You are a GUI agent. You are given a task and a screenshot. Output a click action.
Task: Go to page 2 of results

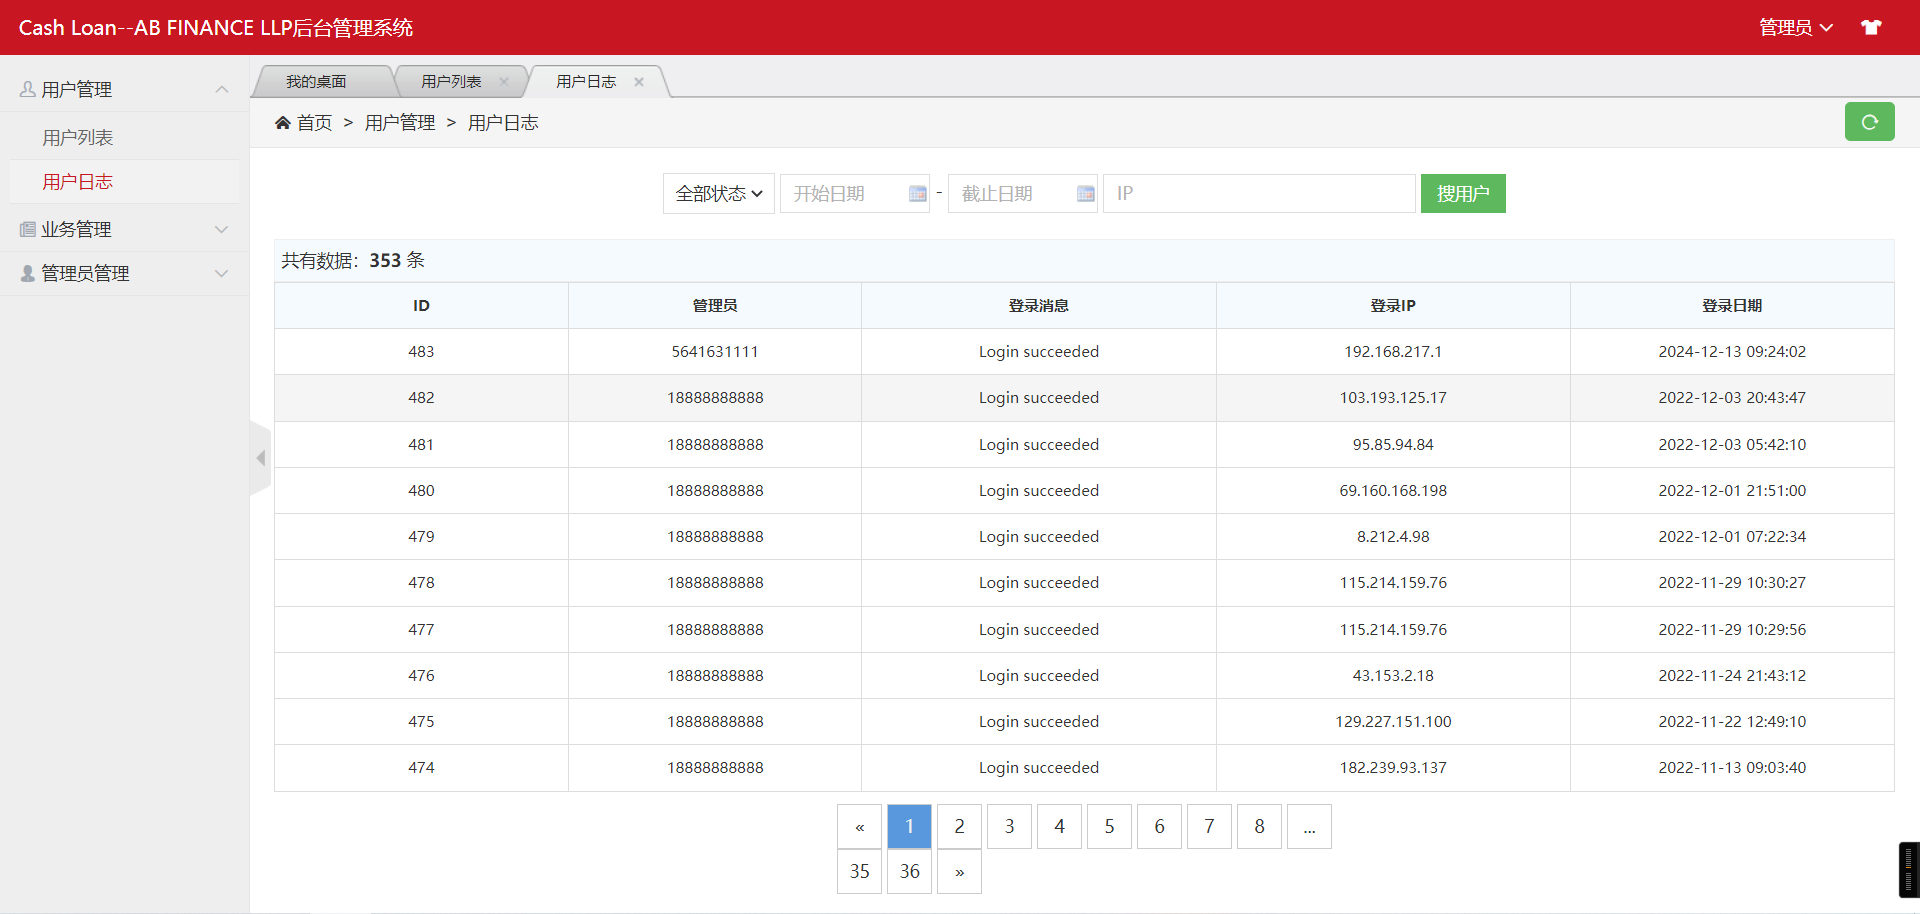[959, 827]
